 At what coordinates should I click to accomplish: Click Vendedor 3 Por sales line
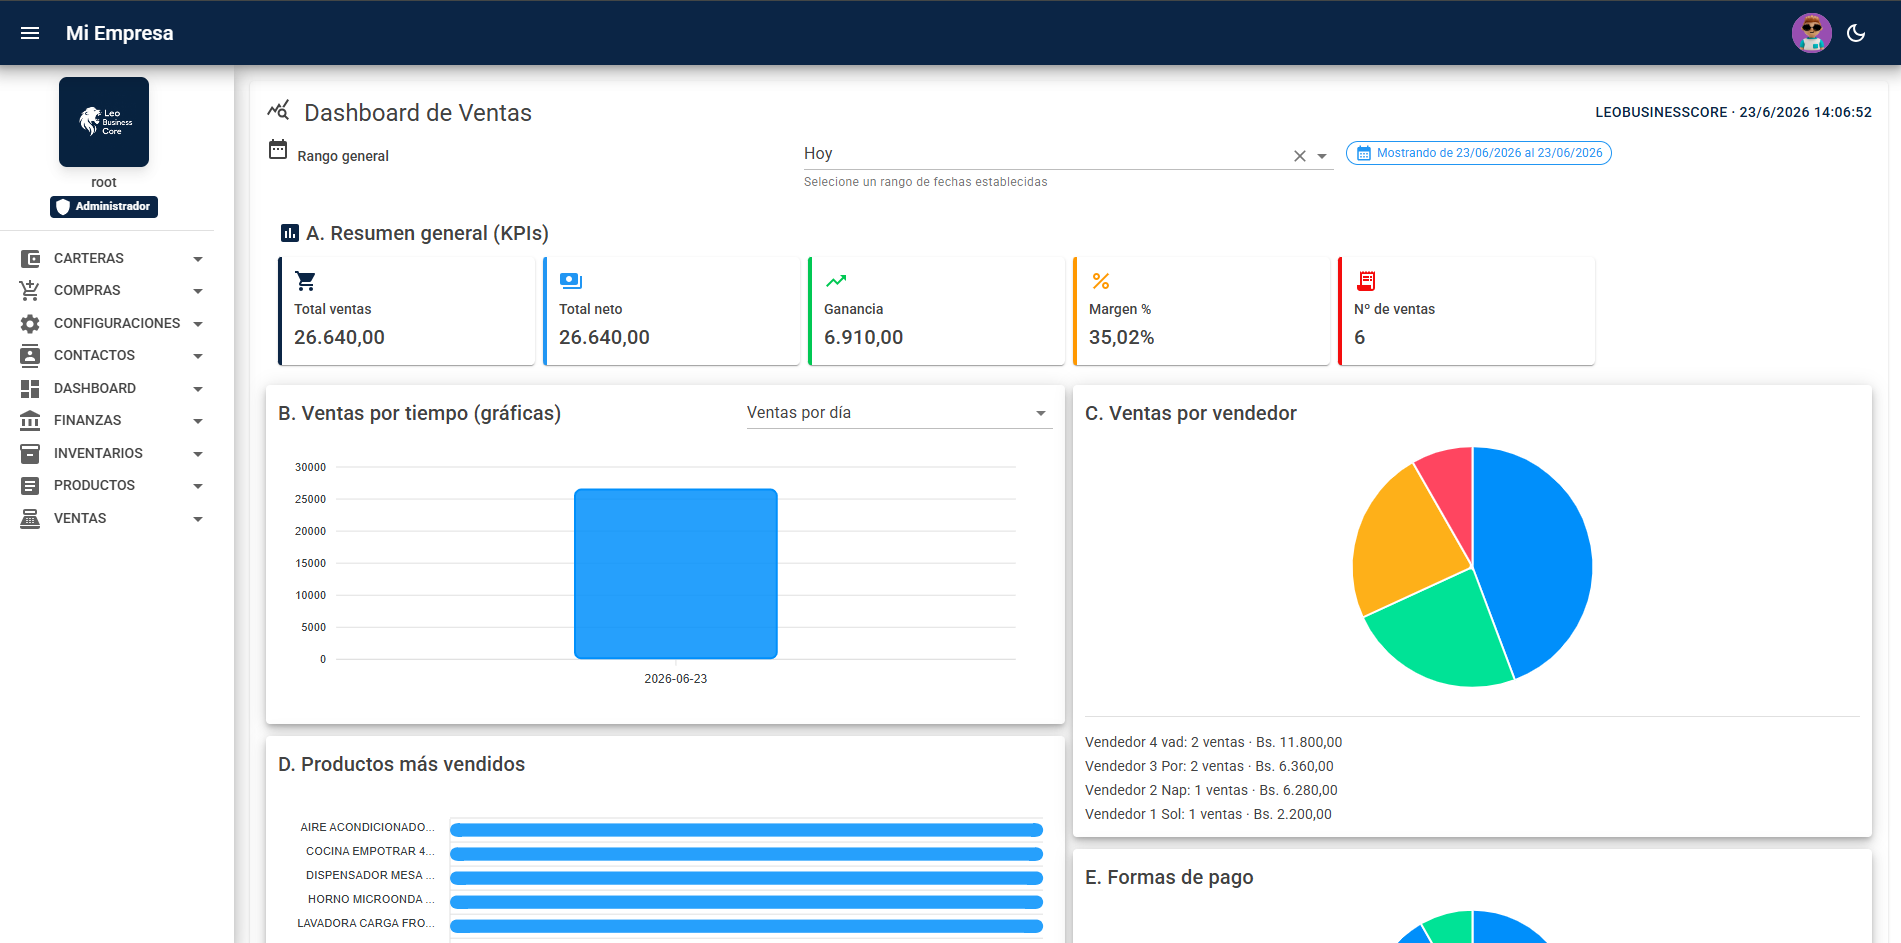tap(1209, 766)
